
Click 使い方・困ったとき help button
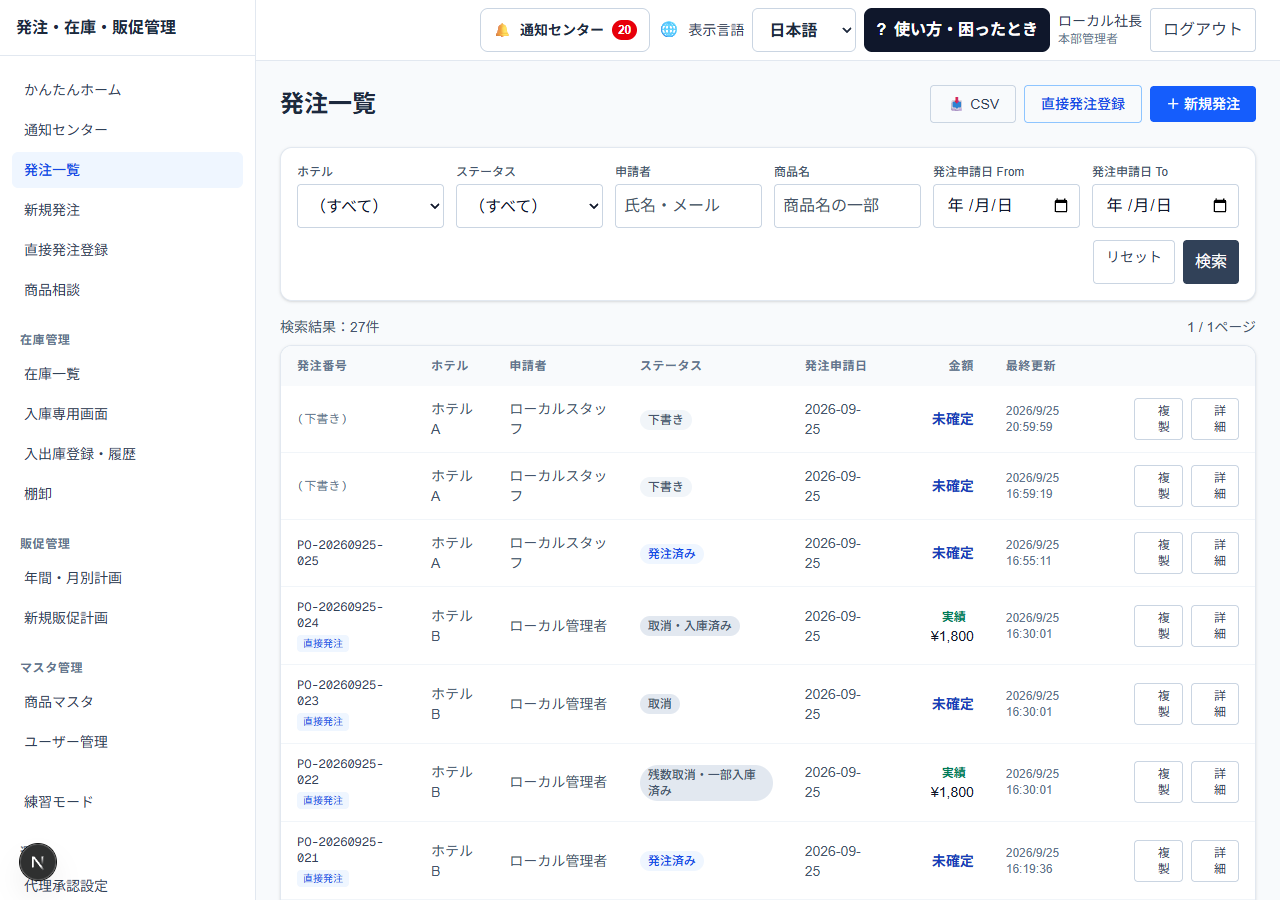[x=957, y=30]
